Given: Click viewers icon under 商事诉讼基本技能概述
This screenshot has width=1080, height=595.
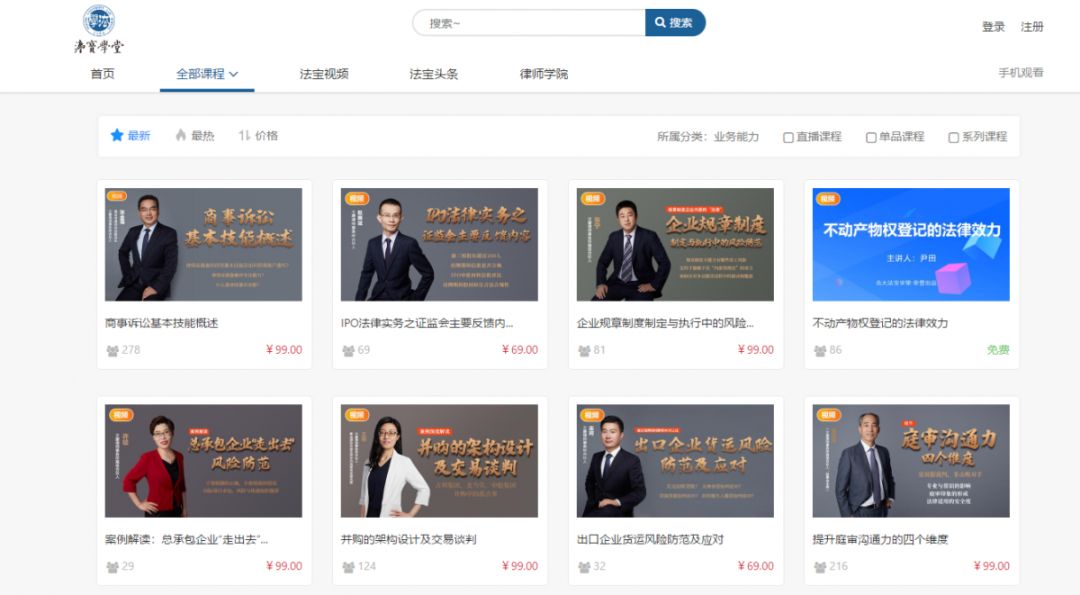Looking at the screenshot, I should pos(112,350).
